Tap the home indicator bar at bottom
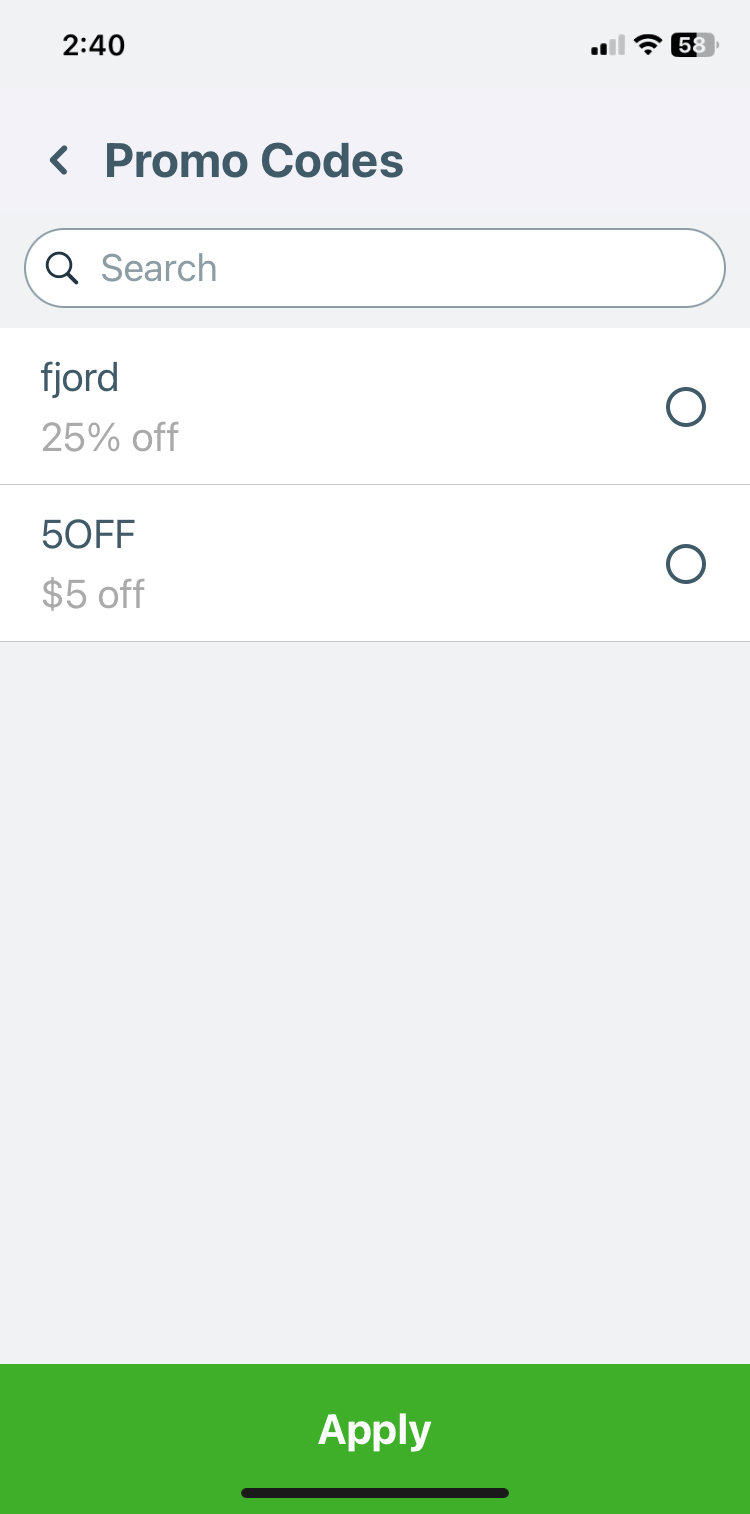This screenshot has width=750, height=1514. pyautogui.click(x=375, y=1493)
